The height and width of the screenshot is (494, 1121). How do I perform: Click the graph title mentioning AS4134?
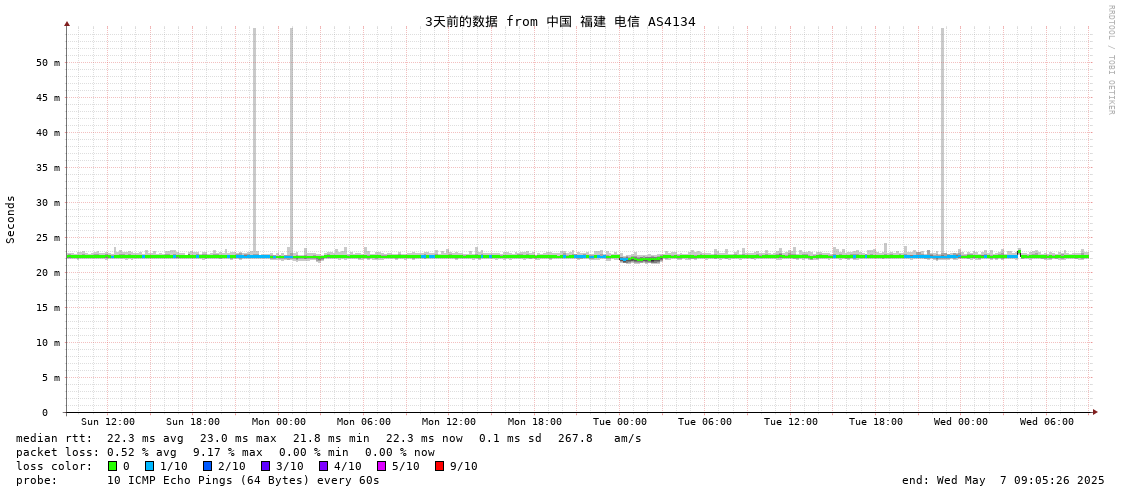pos(560,21)
